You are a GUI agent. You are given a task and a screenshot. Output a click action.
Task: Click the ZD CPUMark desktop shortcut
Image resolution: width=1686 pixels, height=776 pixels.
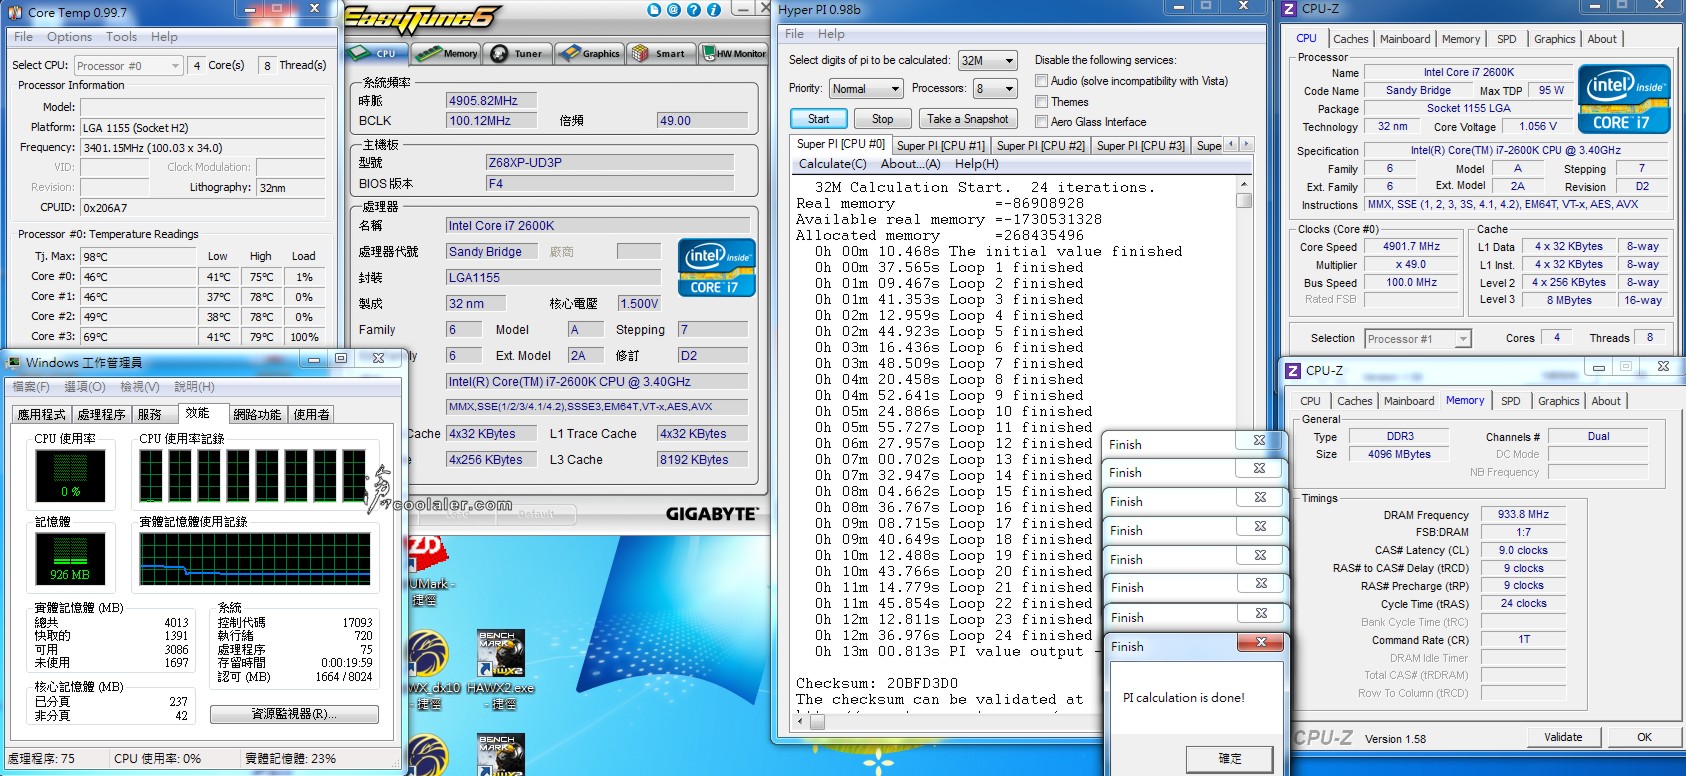(428, 572)
